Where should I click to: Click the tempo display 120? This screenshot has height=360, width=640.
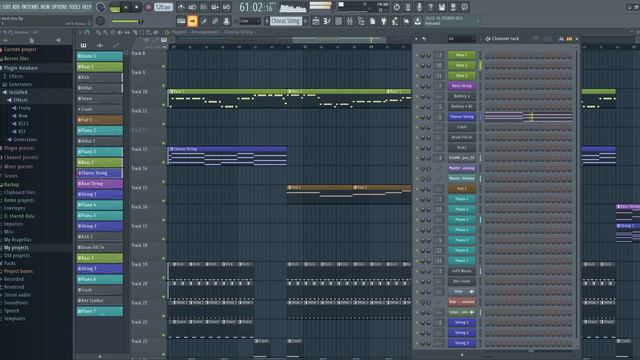click(x=163, y=7)
